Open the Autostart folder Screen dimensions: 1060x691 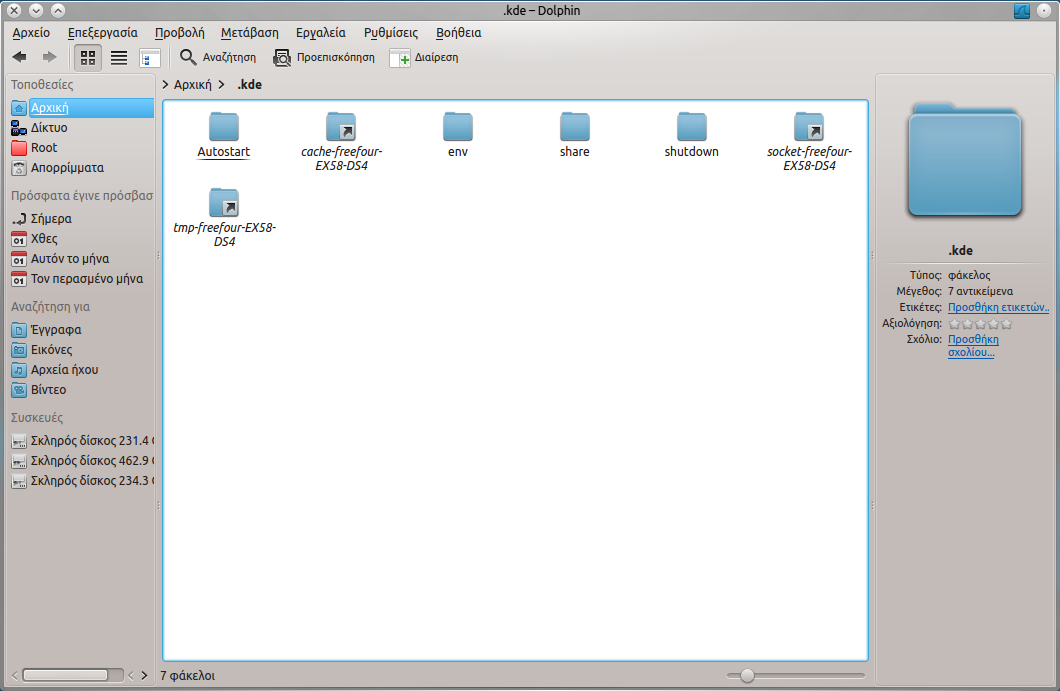coord(224,135)
